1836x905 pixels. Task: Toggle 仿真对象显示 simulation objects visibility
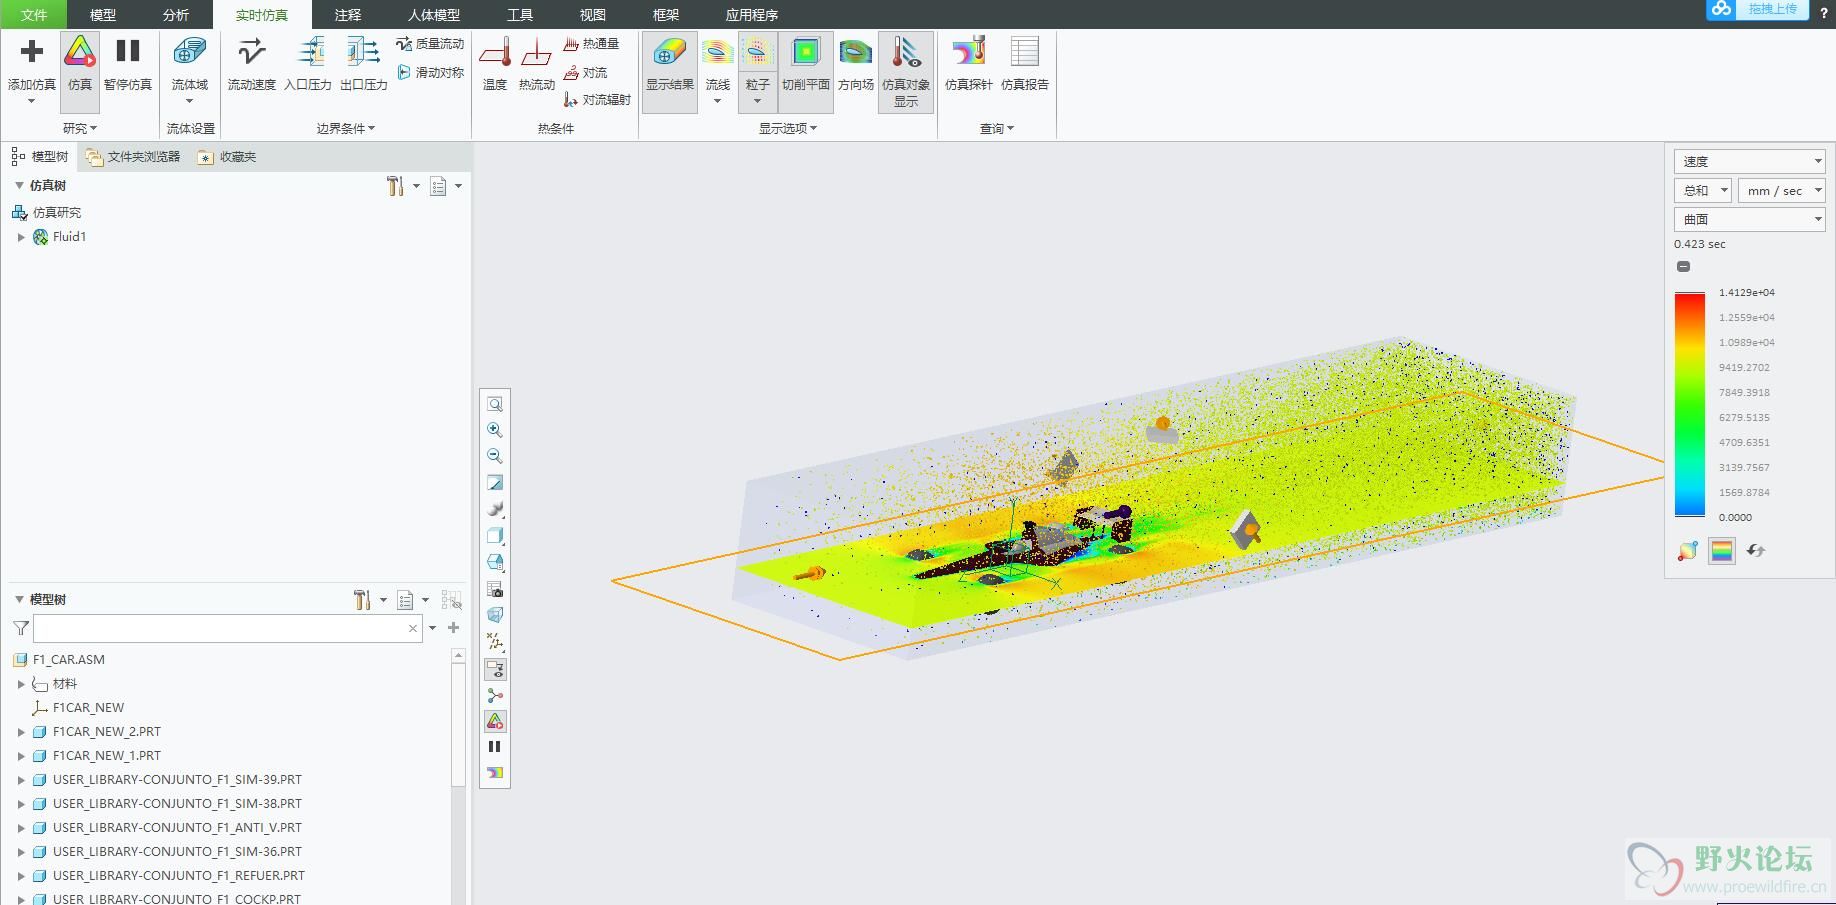coord(906,70)
